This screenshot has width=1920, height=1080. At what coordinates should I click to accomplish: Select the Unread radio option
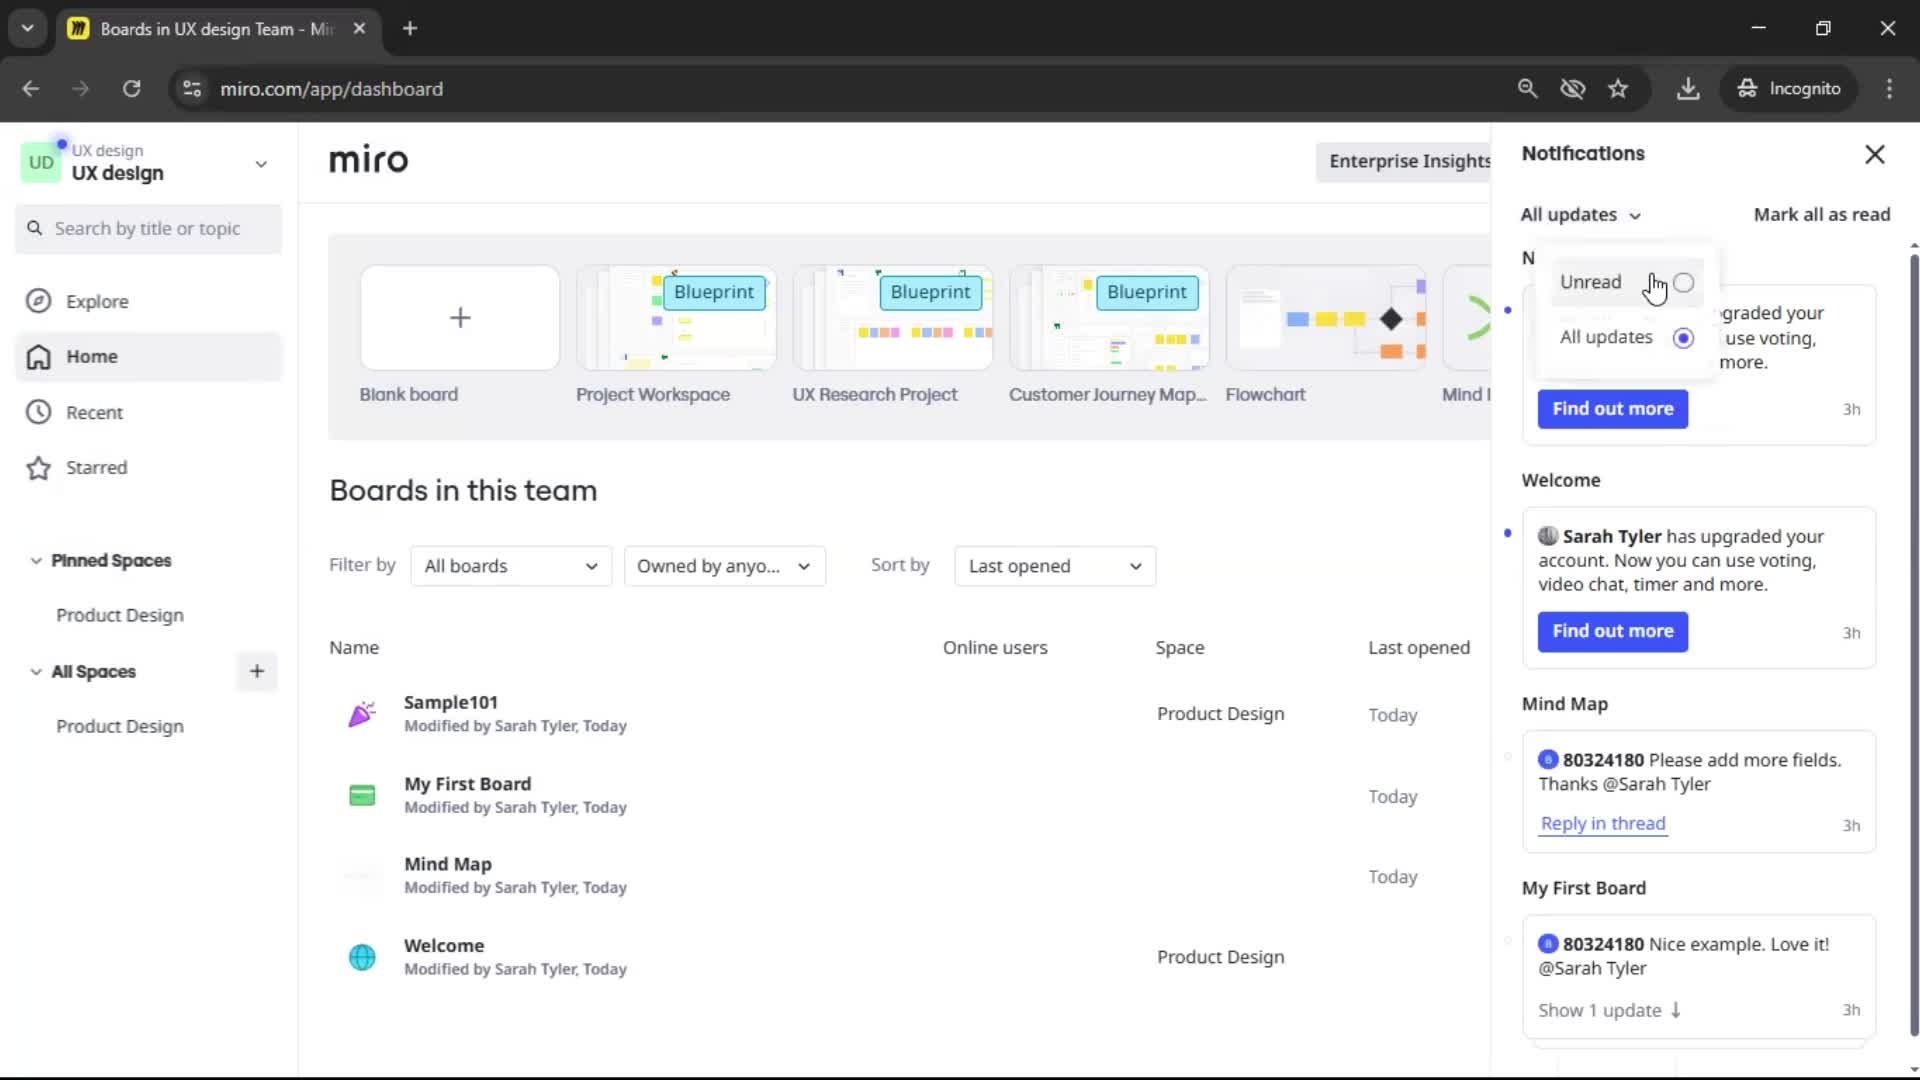tap(1683, 283)
